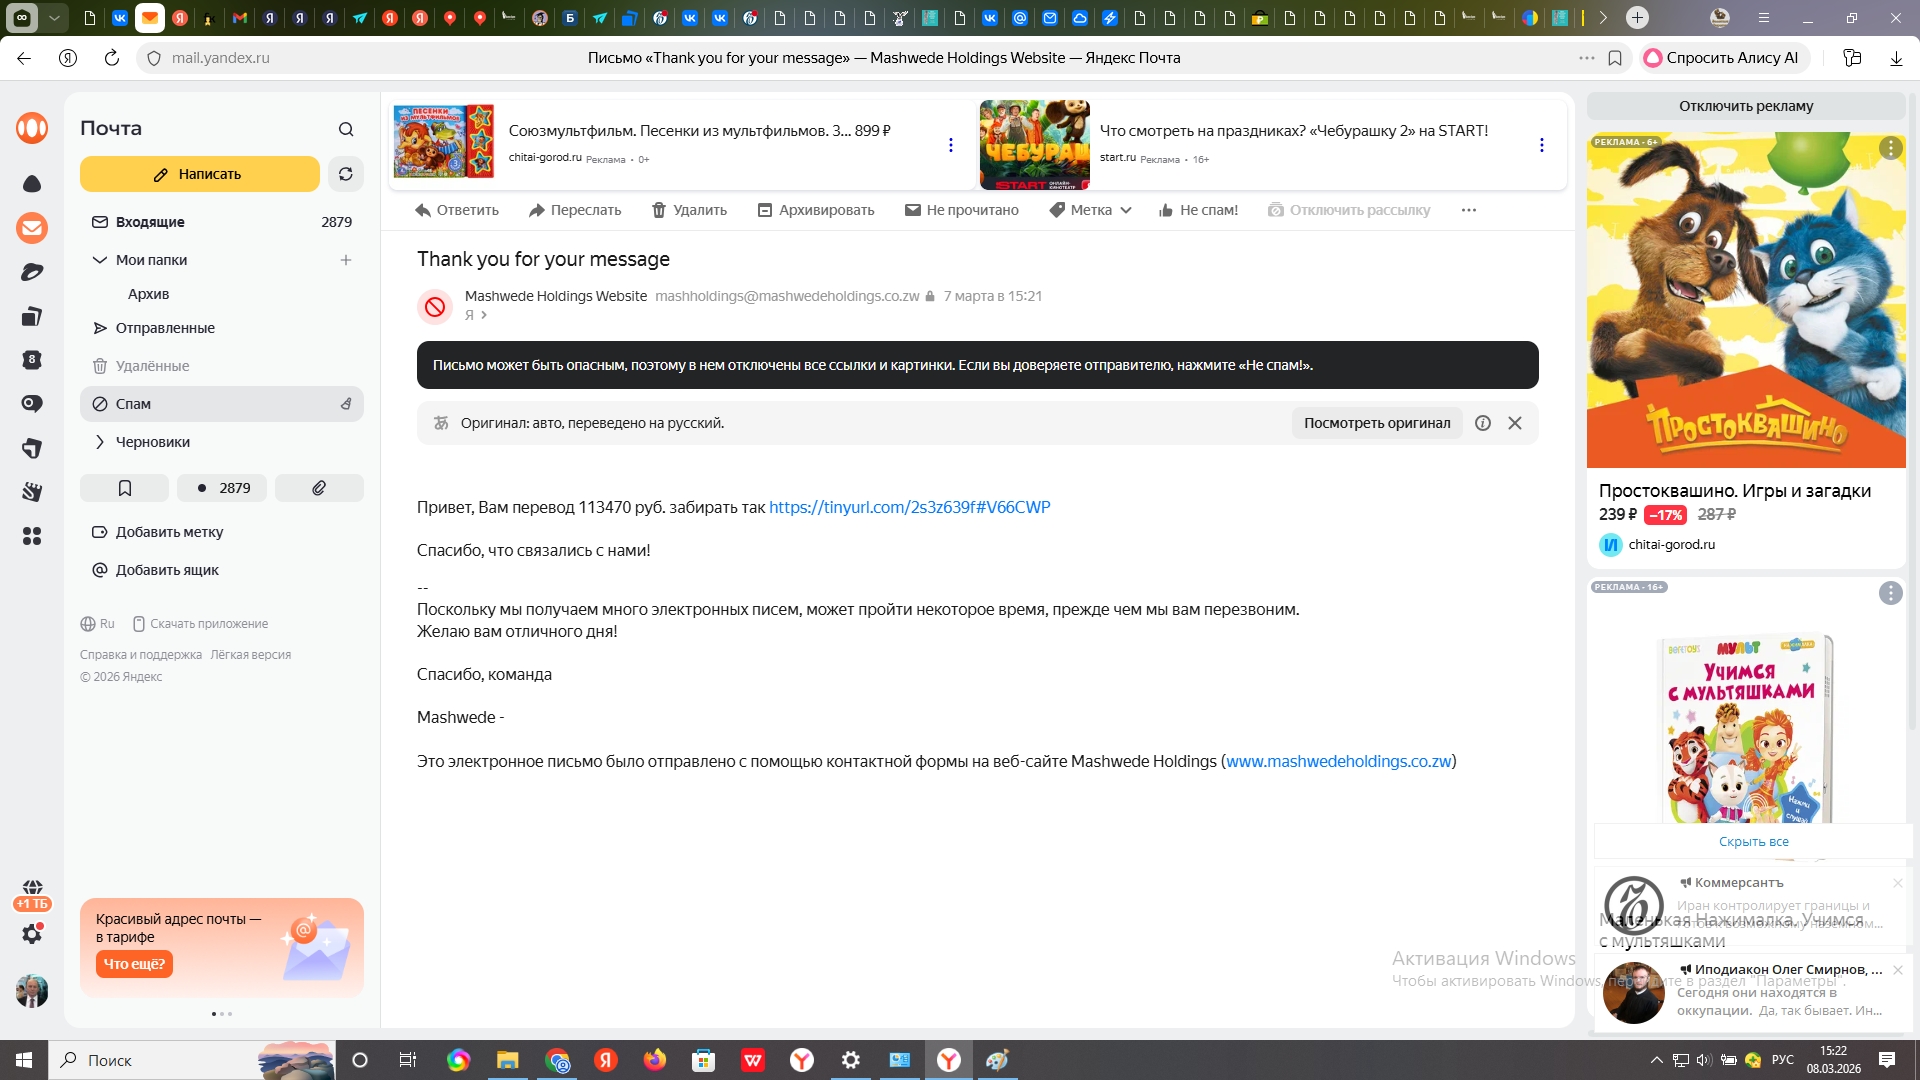The image size is (1920, 1080).
Task: Click the add folder plus icon
Action: coord(346,260)
